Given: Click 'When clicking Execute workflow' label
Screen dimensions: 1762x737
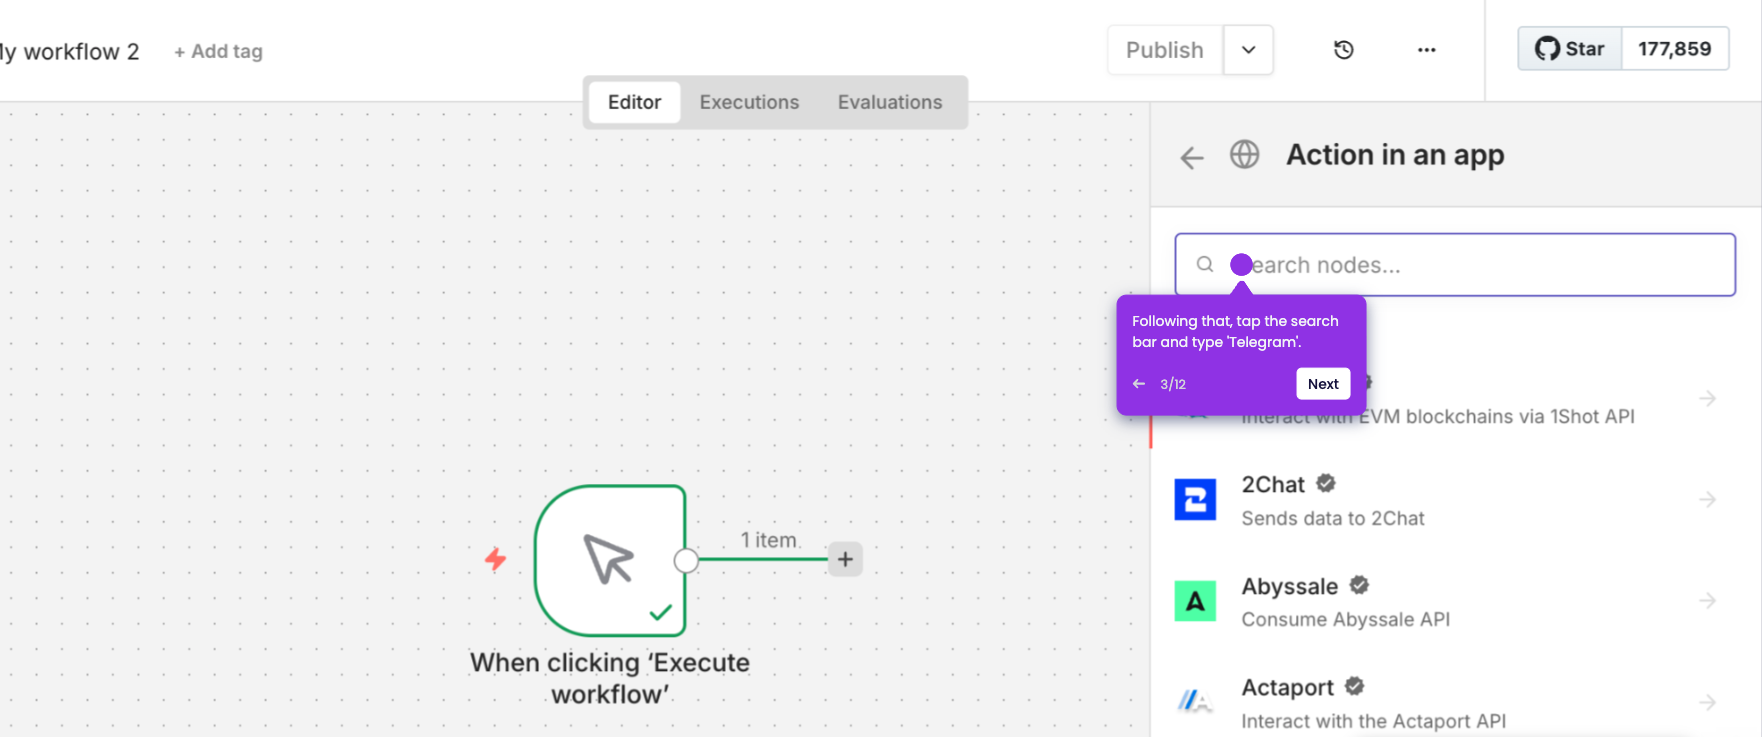Looking at the screenshot, I should (x=610, y=678).
